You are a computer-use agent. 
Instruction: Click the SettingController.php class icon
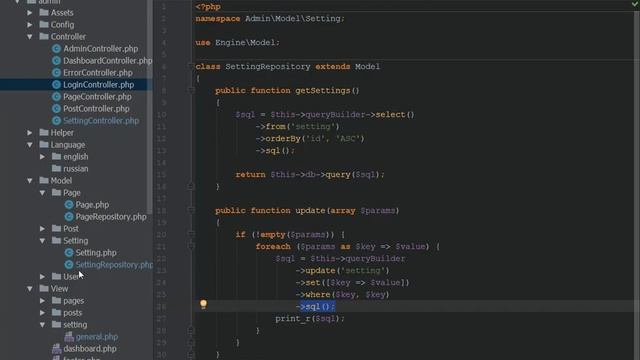coord(56,121)
